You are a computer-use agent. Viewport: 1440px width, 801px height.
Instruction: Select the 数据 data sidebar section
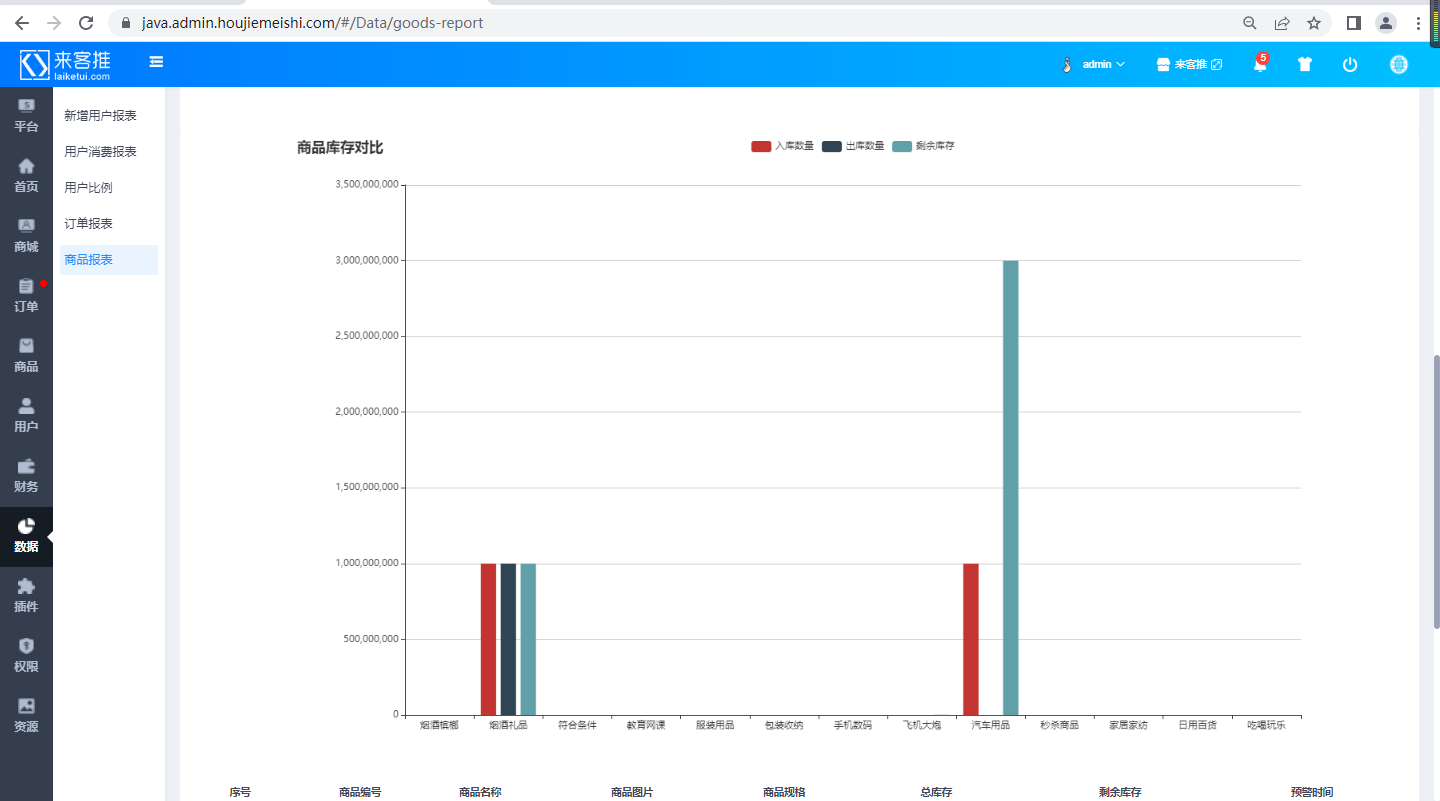tap(26, 536)
